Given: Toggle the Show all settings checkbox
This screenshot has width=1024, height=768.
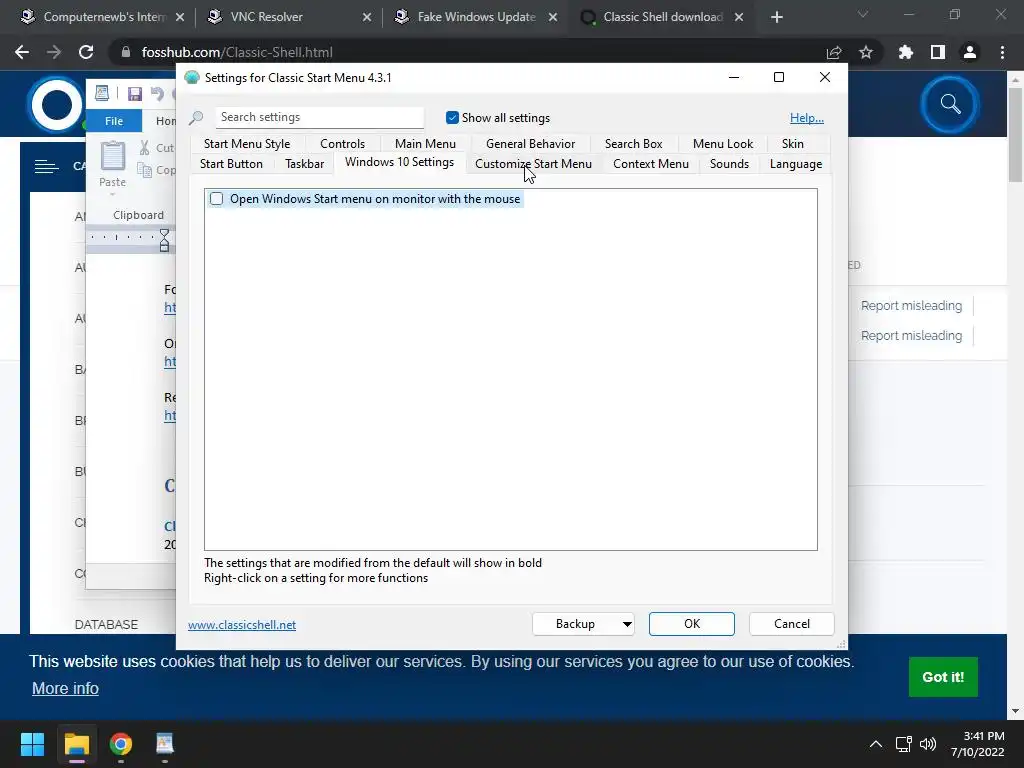Looking at the screenshot, I should tap(452, 118).
